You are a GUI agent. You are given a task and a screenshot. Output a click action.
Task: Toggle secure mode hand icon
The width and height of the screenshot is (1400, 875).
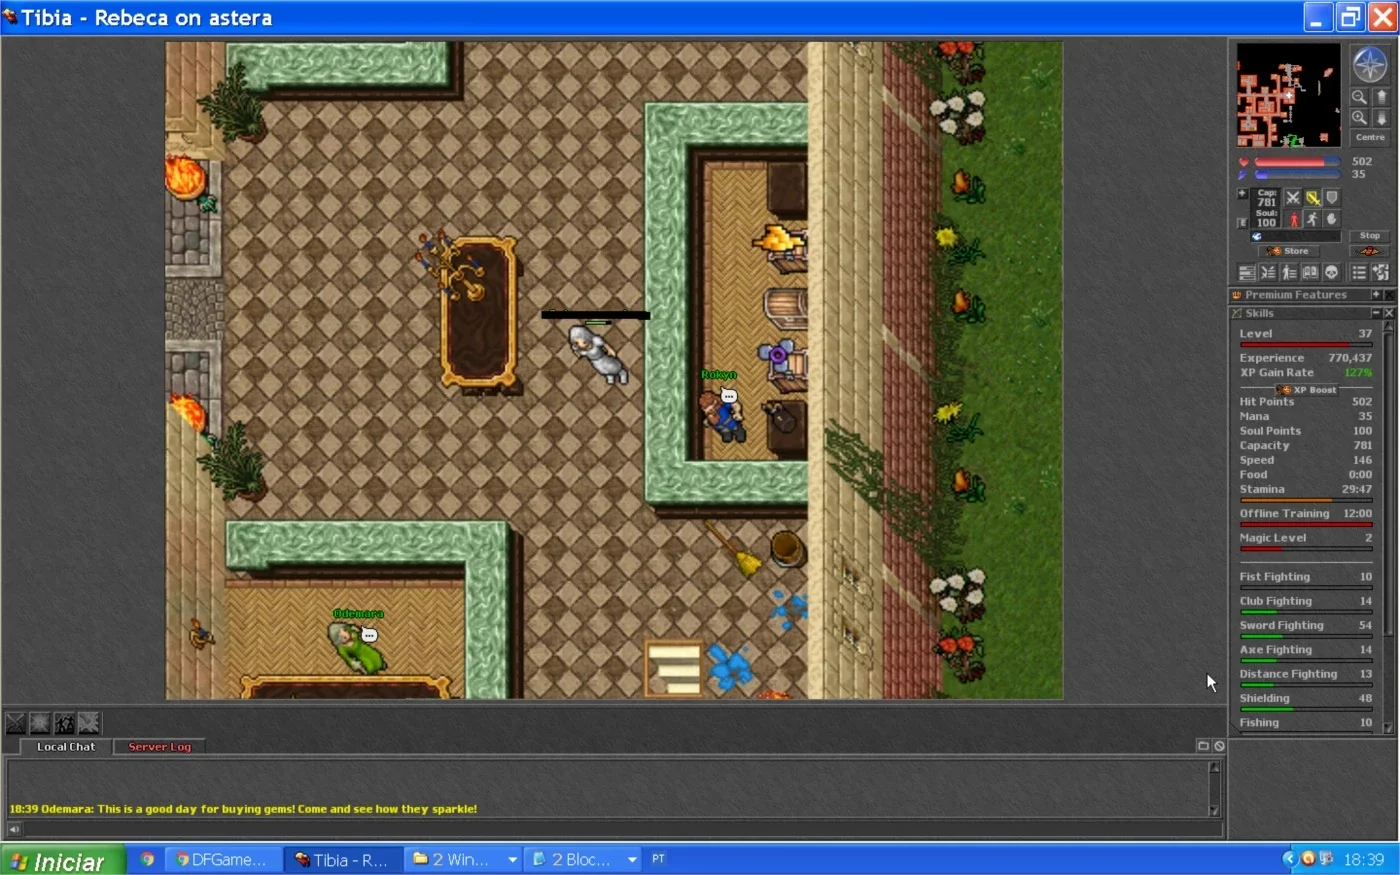pyautogui.click(x=1331, y=219)
